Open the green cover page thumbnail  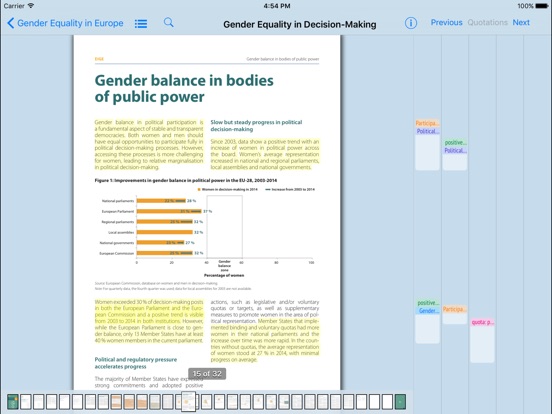pyautogui.click(x=13, y=402)
